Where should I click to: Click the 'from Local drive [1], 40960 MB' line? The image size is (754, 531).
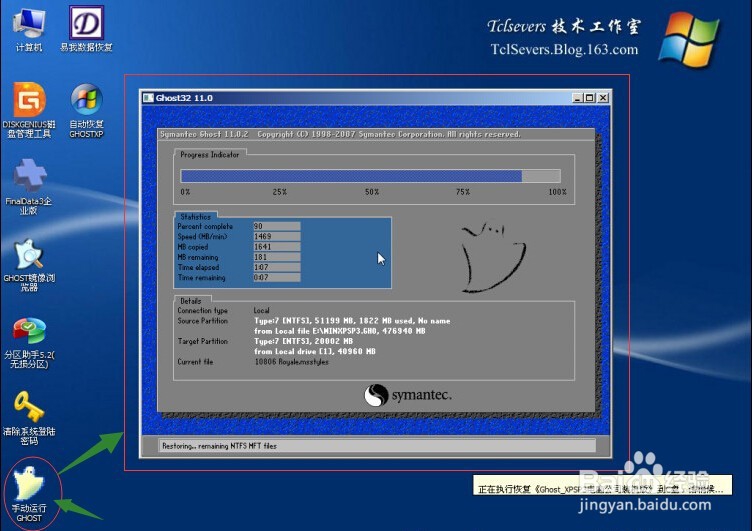pyautogui.click(x=315, y=351)
